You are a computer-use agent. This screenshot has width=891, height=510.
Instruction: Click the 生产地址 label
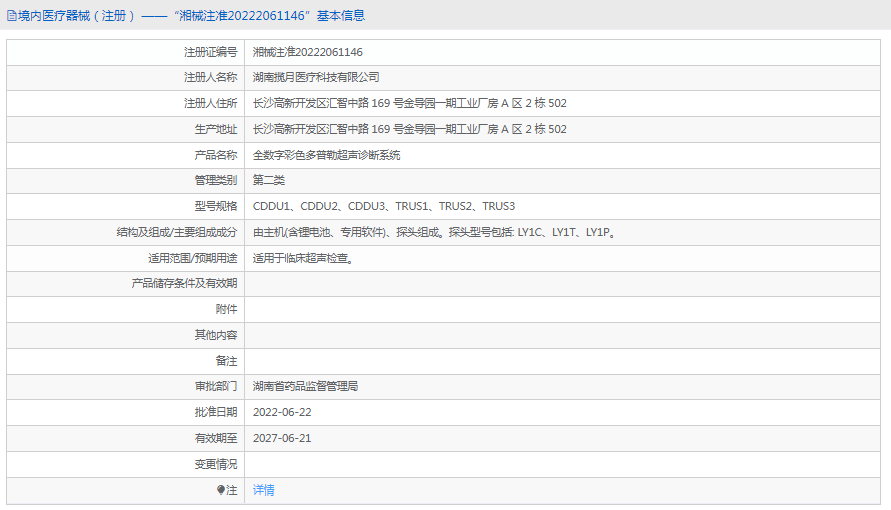pyautogui.click(x=216, y=129)
